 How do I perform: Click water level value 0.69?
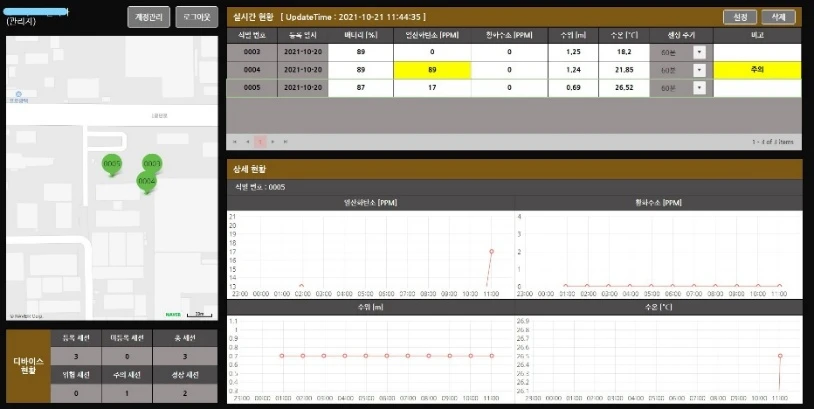[x=573, y=88]
